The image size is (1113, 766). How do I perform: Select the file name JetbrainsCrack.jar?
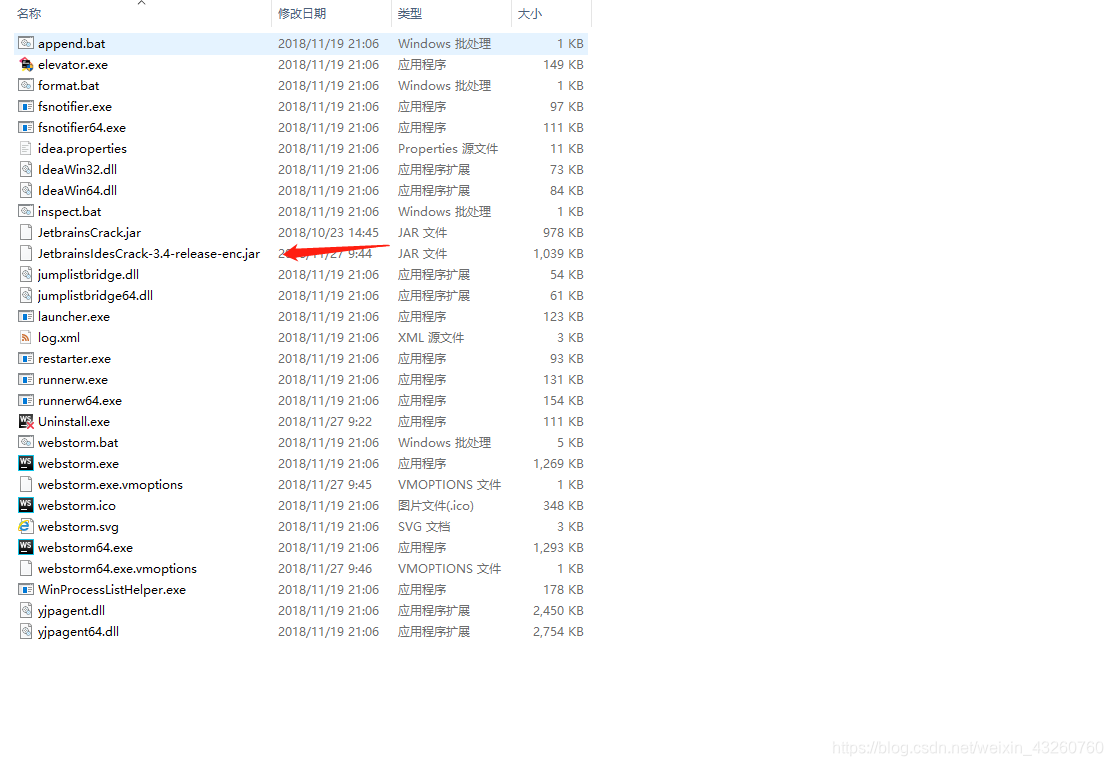[89, 233]
